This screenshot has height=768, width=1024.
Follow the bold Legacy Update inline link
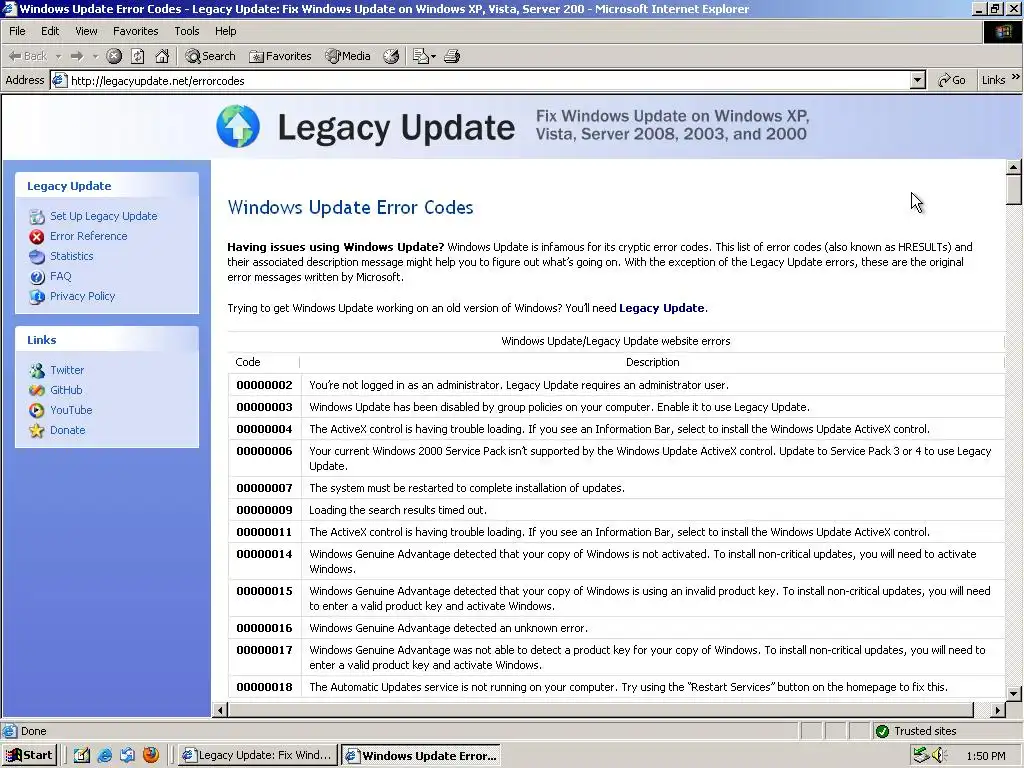pyautogui.click(x=662, y=308)
